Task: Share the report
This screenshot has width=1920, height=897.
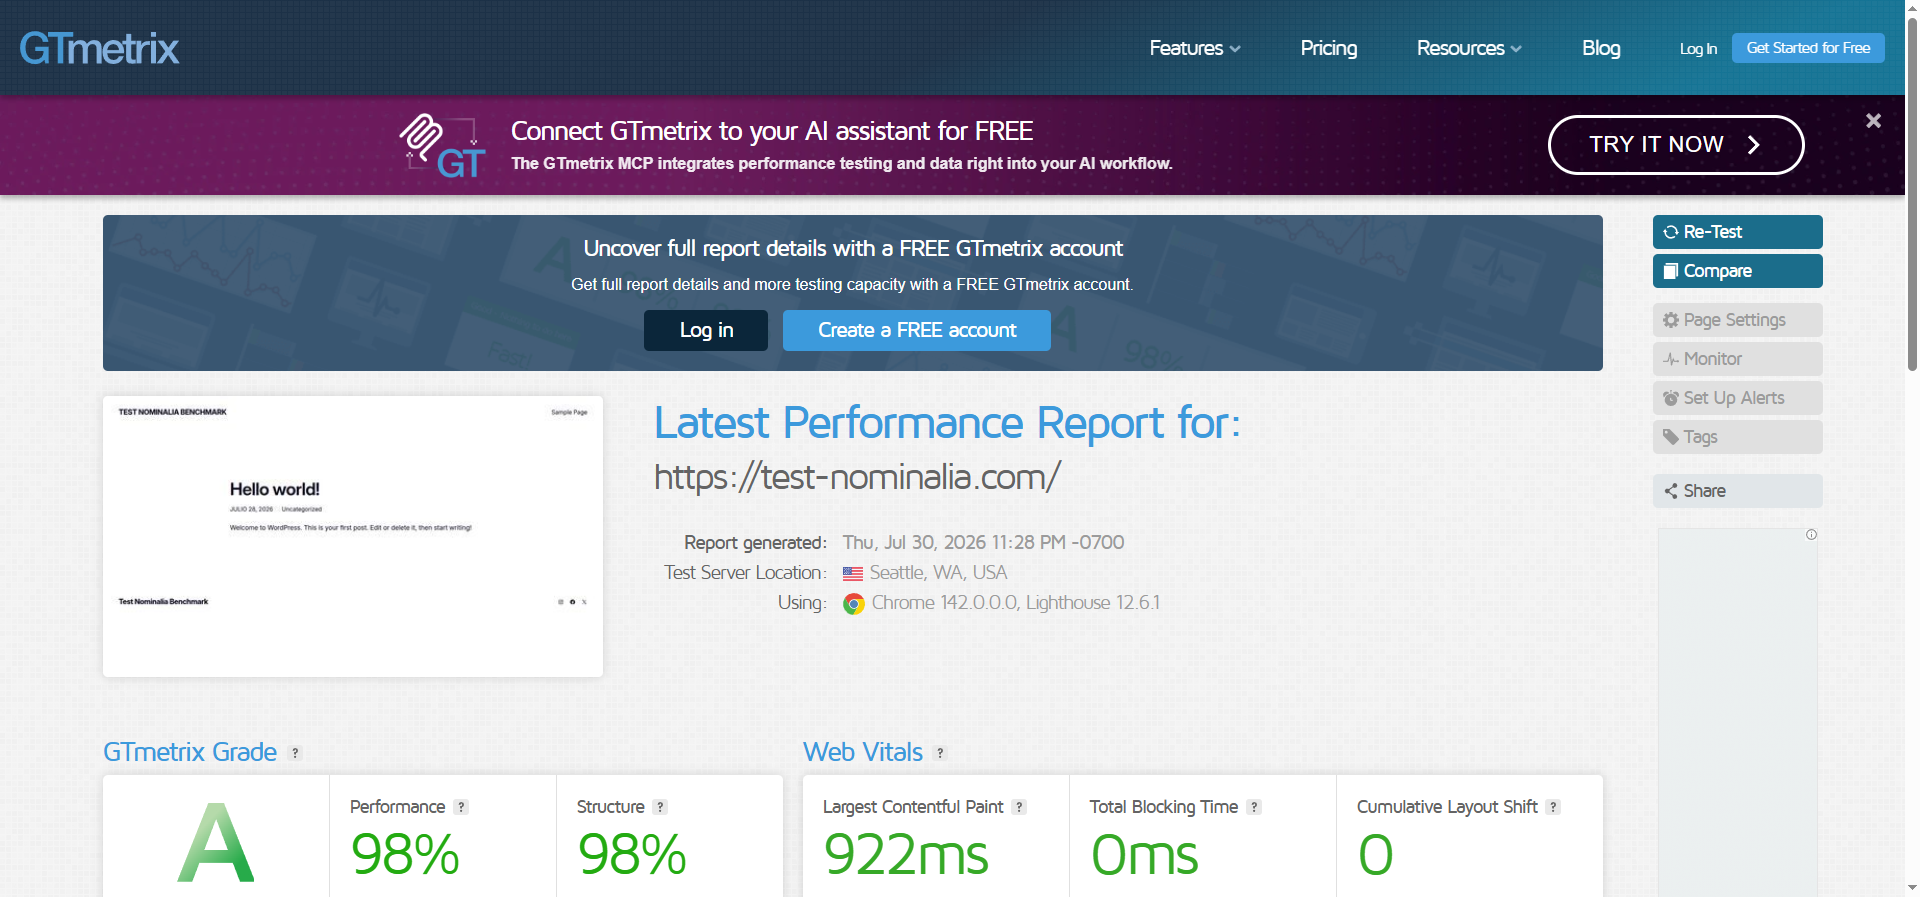Action: [1738, 491]
